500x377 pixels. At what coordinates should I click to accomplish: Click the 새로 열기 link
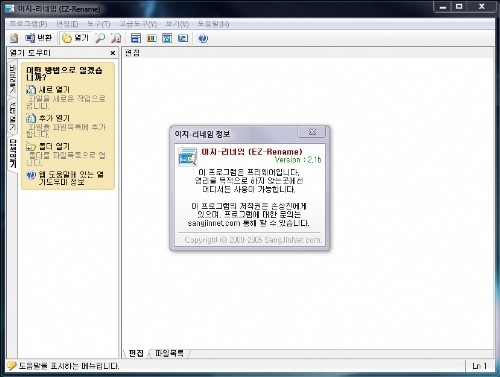(54, 89)
